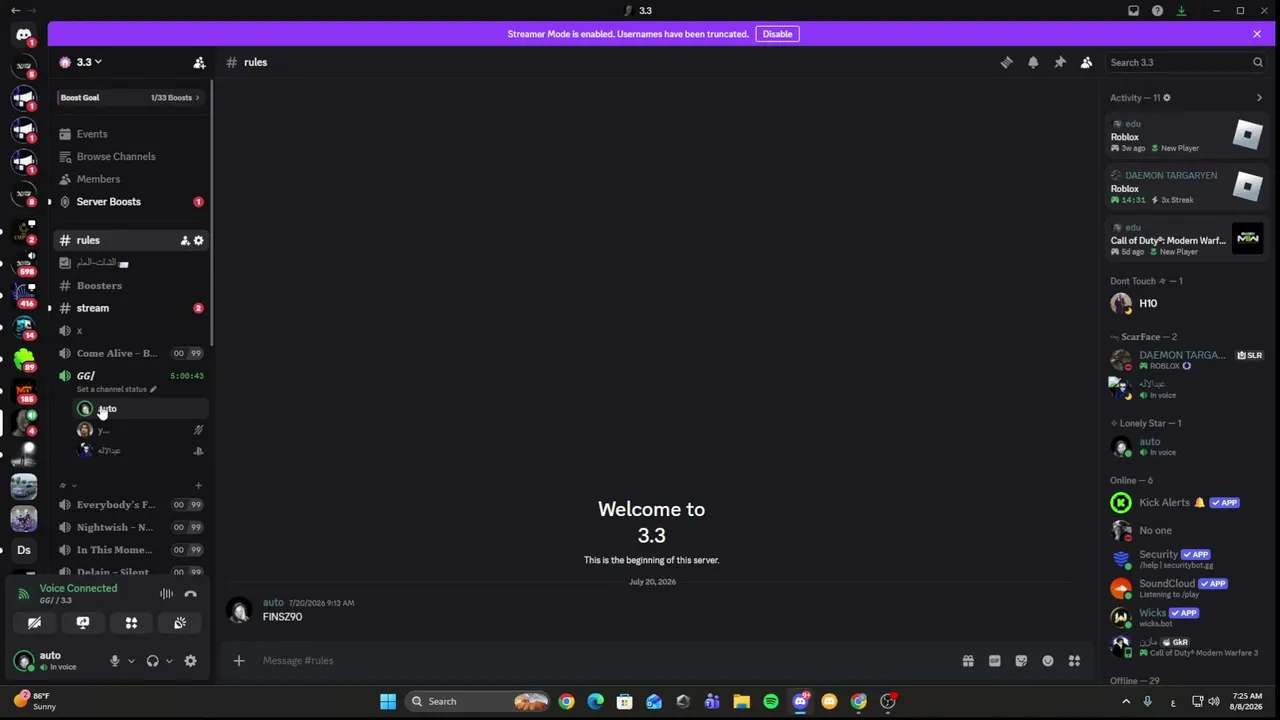This screenshot has width=1280, height=720.
Task: Dismiss the Streamer Mode banner
Action: (1257, 34)
